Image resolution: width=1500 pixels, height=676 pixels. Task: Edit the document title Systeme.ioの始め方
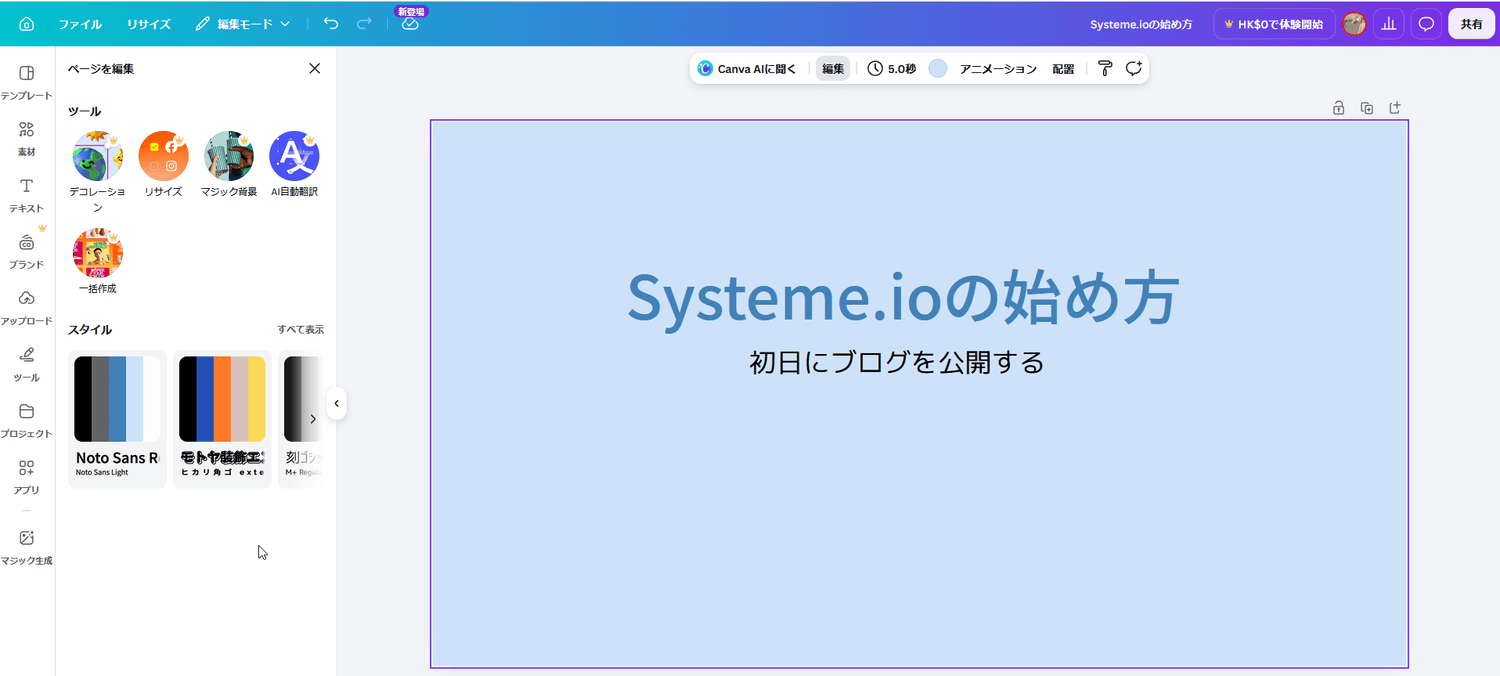tap(1141, 24)
